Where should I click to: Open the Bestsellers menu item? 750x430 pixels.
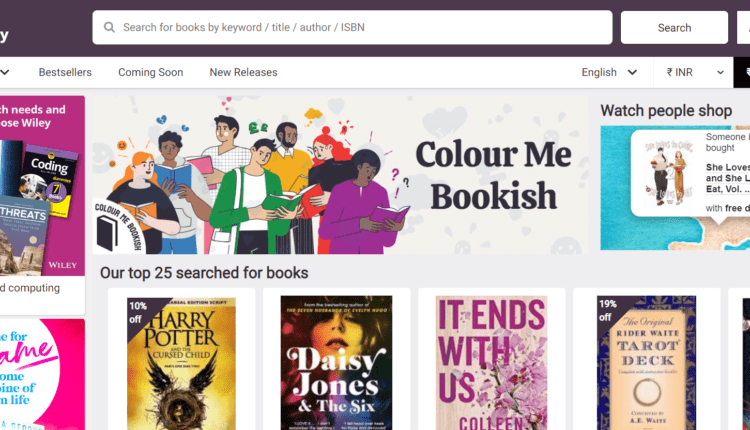click(x=65, y=72)
